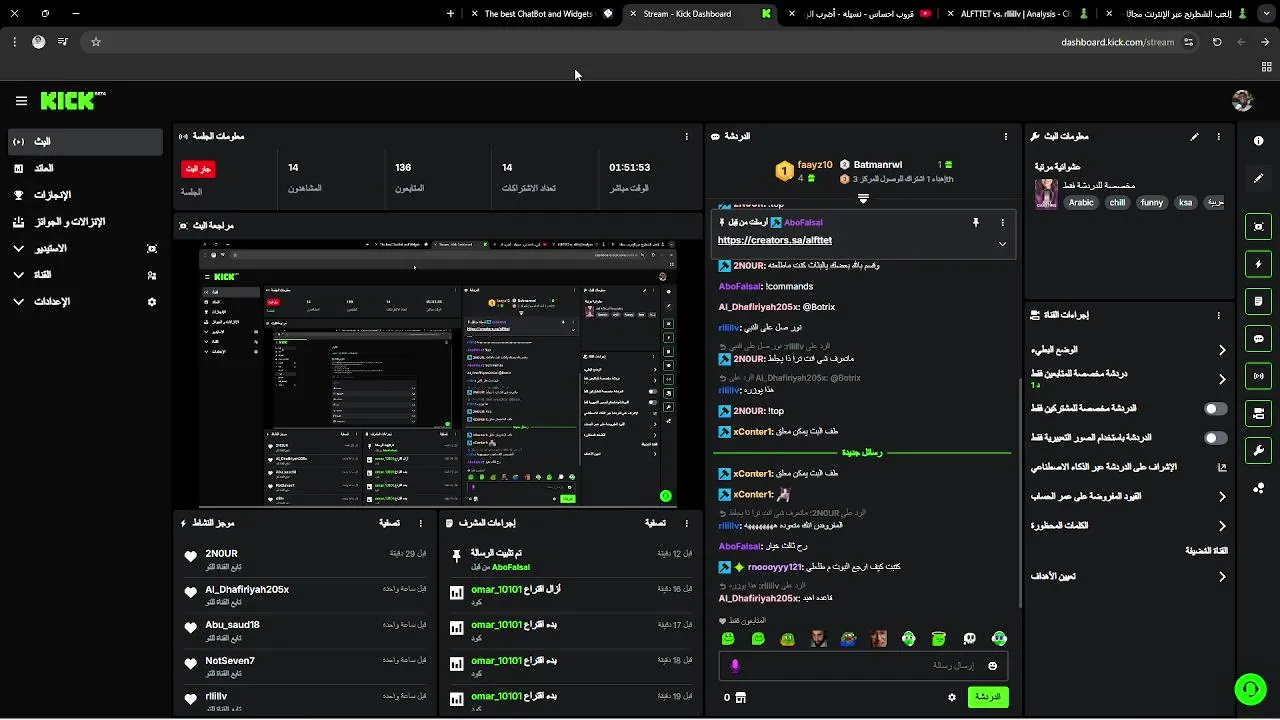Viewport: 1280px width, 720px height.
Task: Click the funny tag chip
Action: click(1152, 202)
